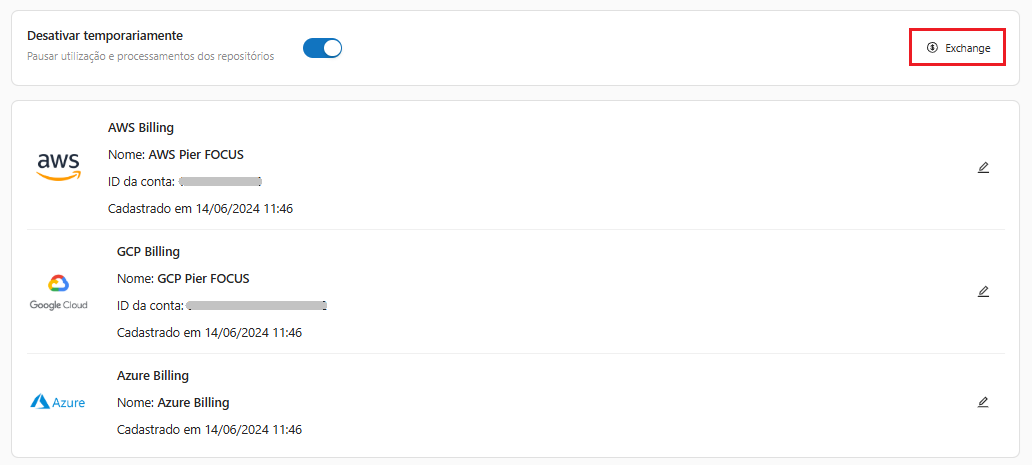Click the Azure logo
1032x465 pixels.
point(58,402)
